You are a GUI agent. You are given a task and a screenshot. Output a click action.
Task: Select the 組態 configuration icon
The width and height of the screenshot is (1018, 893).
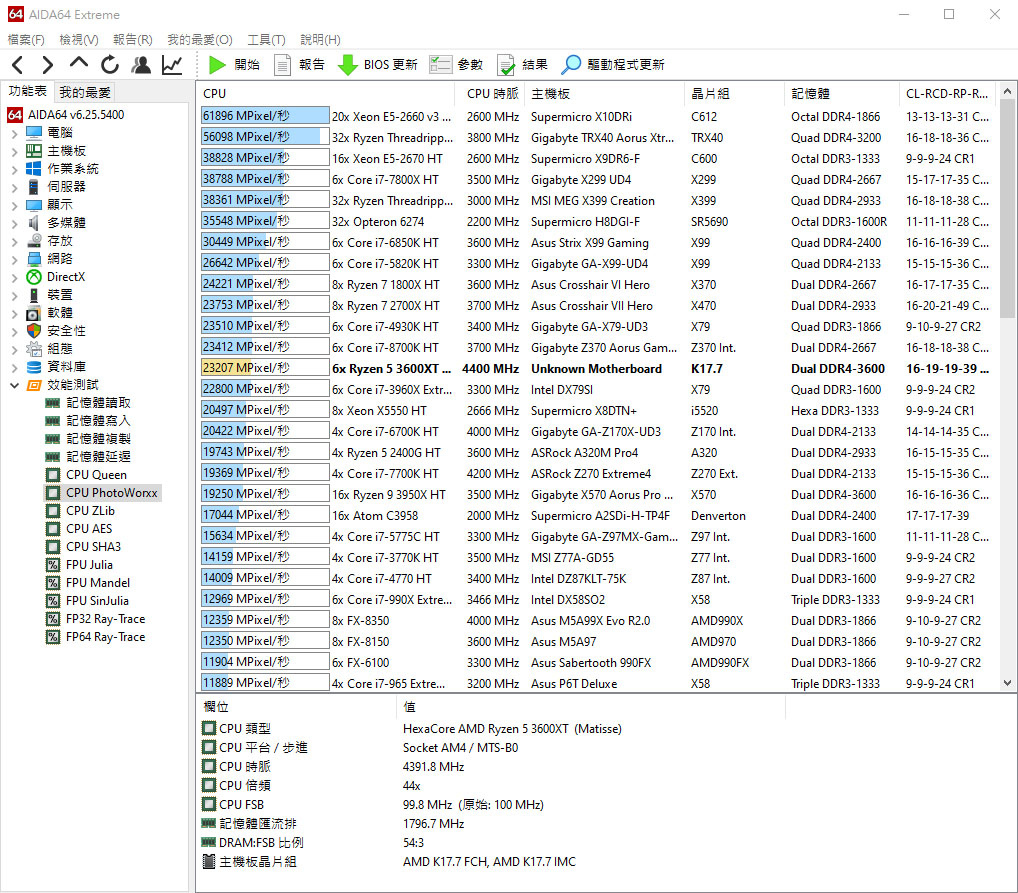34,349
